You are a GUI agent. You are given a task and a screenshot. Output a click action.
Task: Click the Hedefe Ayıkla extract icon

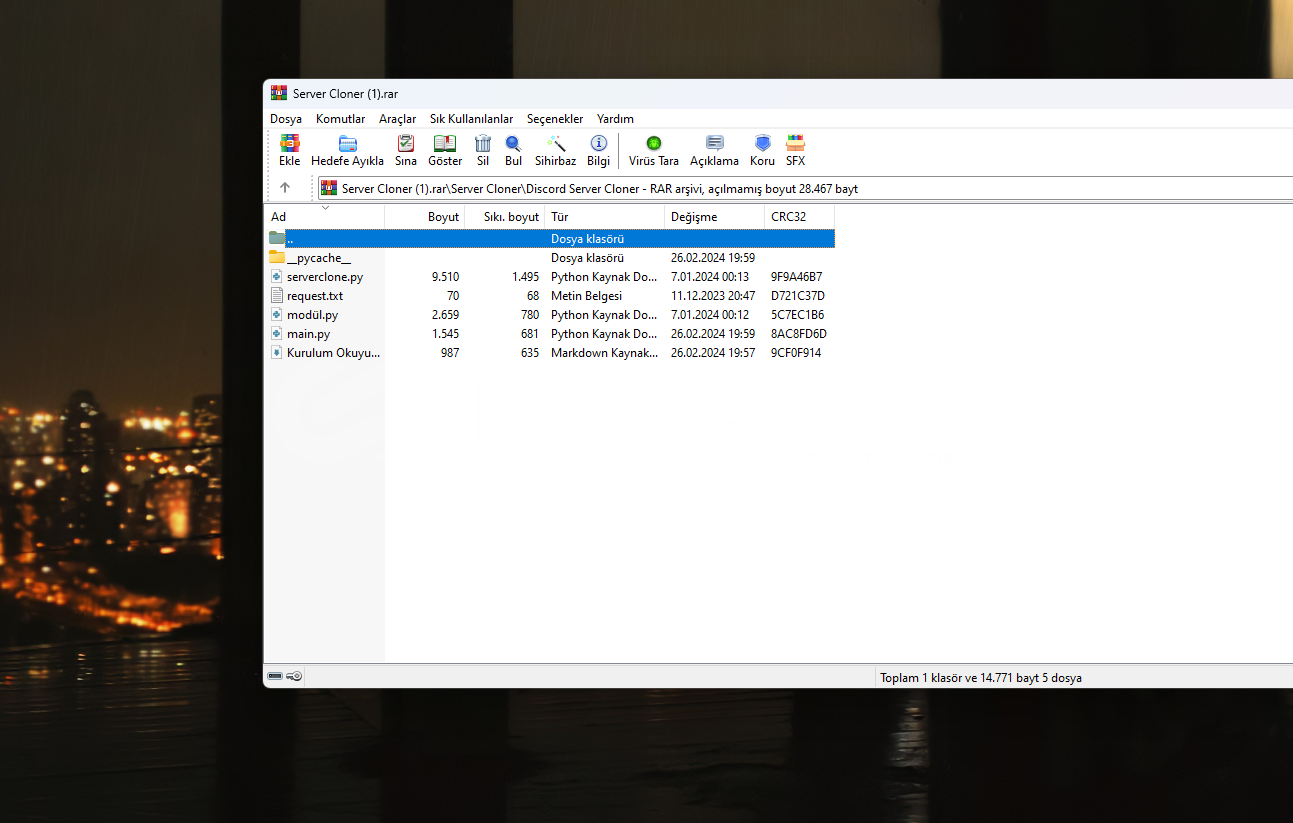(x=347, y=143)
